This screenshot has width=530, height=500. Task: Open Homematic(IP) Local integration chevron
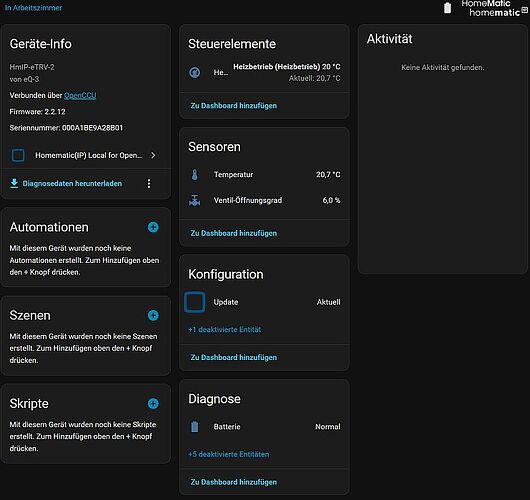pyautogui.click(x=153, y=155)
